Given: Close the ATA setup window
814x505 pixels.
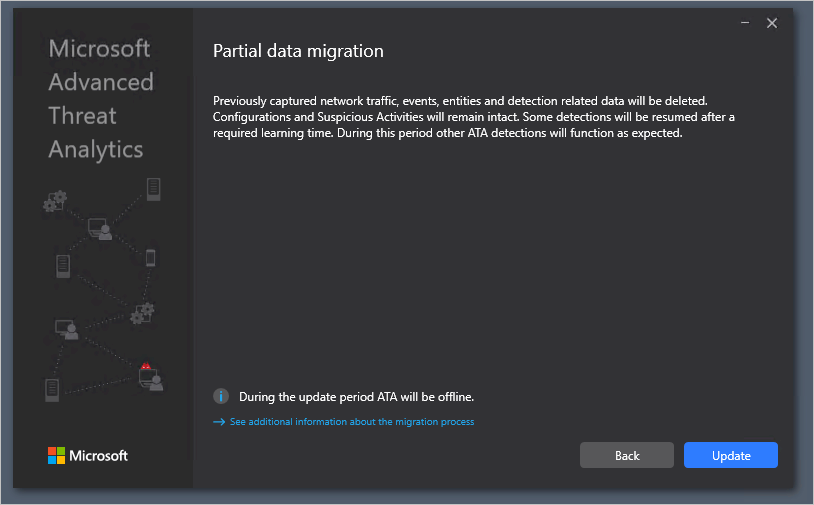Looking at the screenshot, I should coord(772,23).
